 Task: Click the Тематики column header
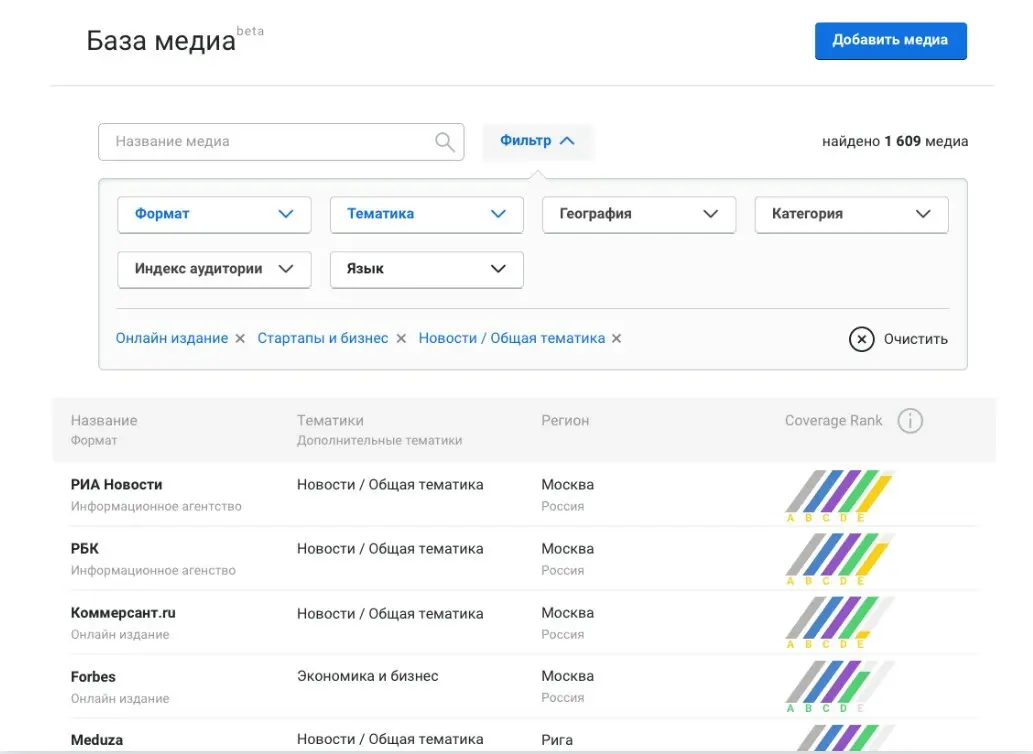pyautogui.click(x=330, y=420)
